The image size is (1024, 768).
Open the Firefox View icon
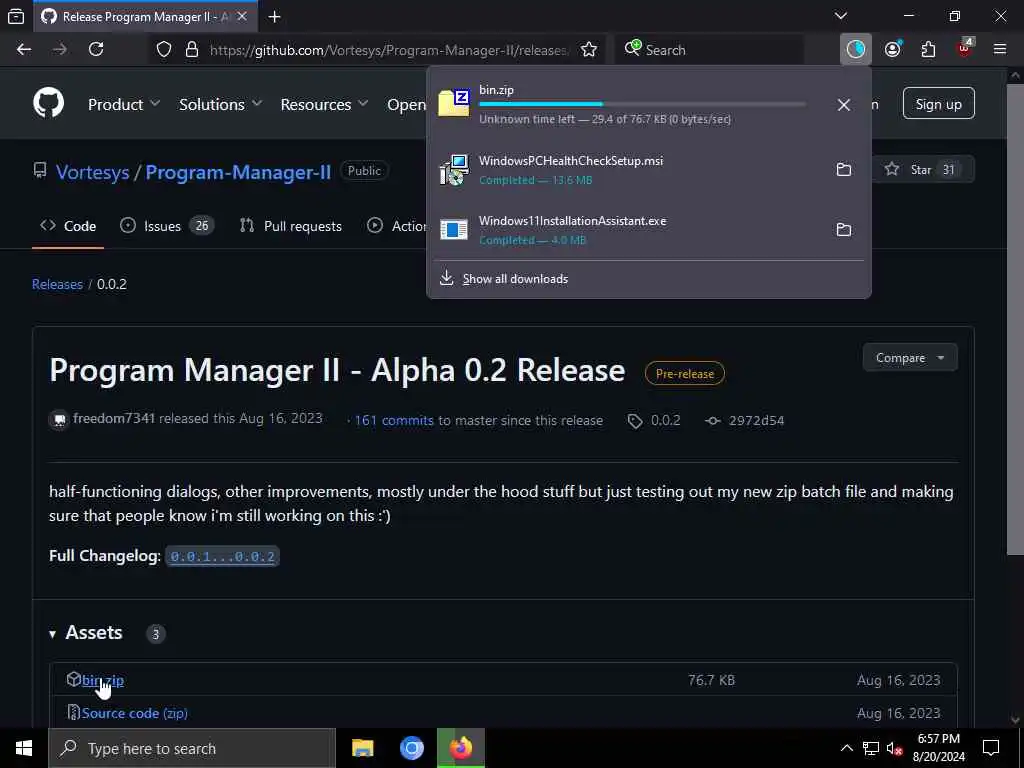coord(16,16)
